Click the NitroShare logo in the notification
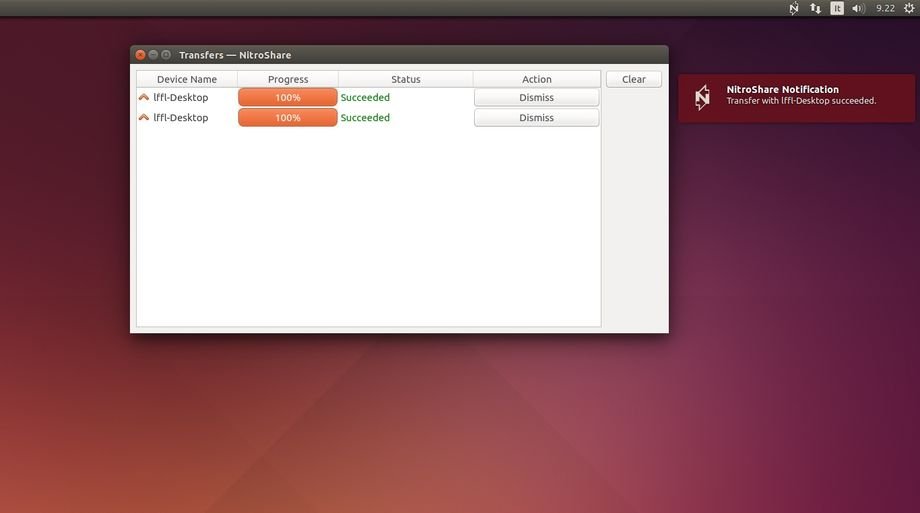The height and width of the screenshot is (513, 920). [702, 97]
